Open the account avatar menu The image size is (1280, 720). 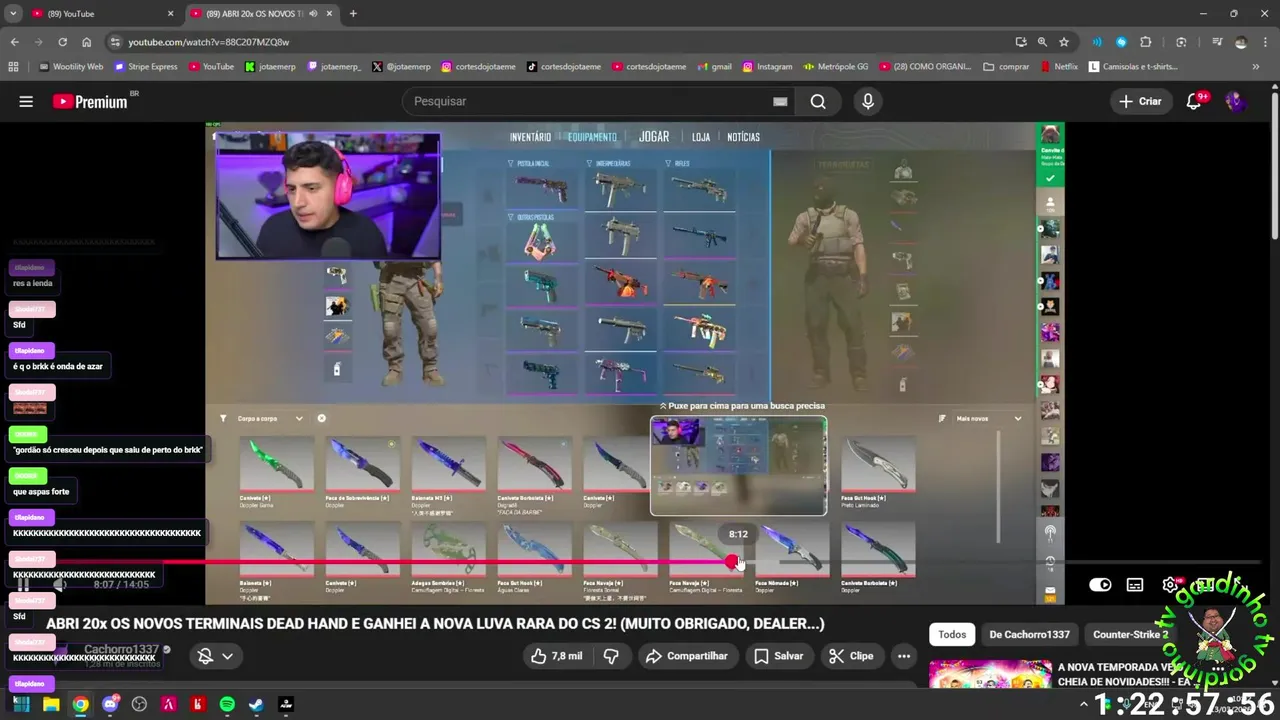1235,101
